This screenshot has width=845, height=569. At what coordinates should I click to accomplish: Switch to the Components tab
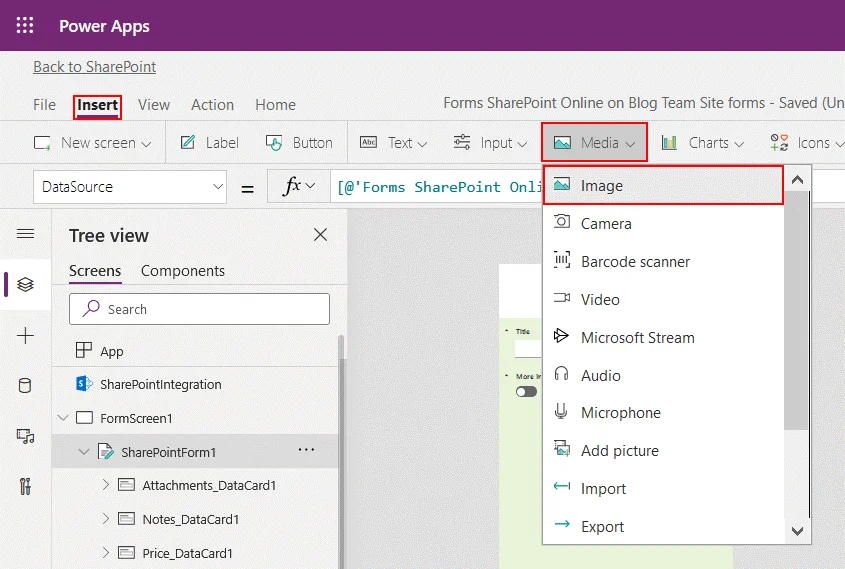[x=182, y=271]
